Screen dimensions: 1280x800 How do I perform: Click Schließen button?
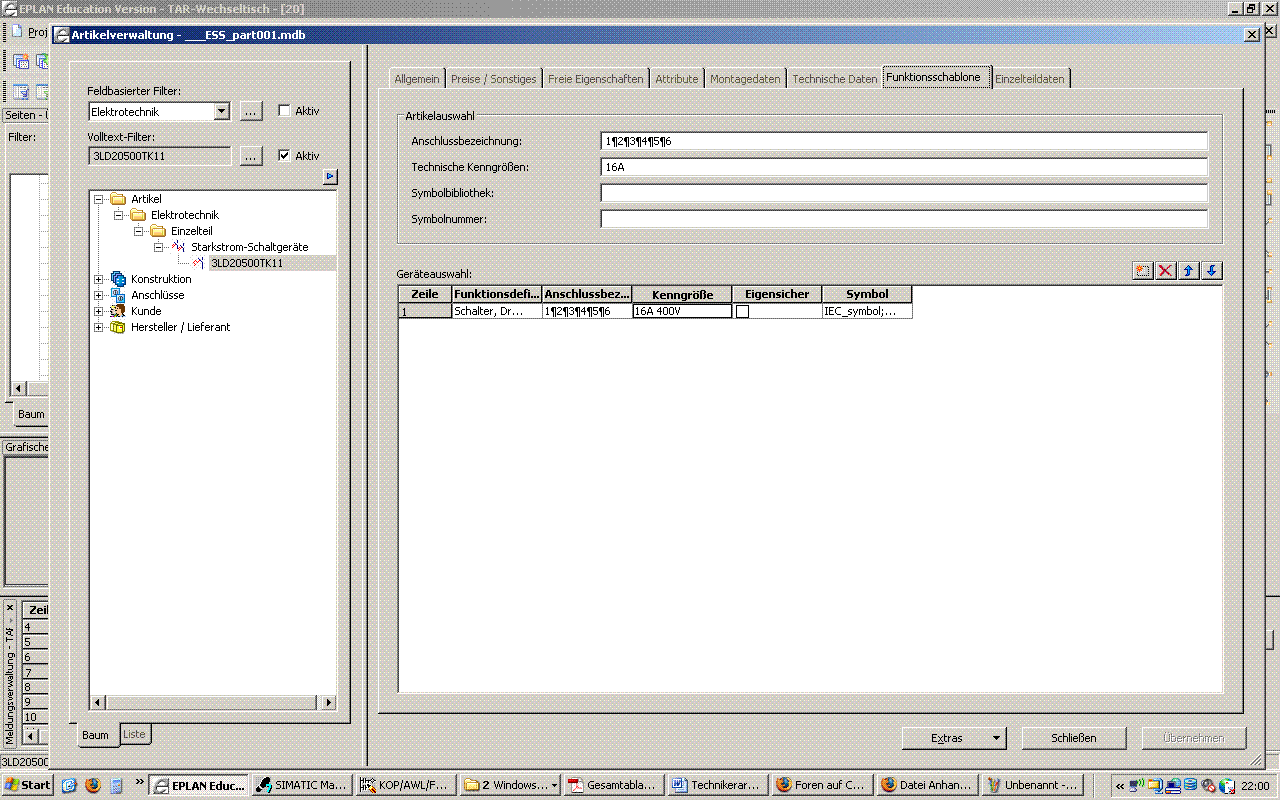(x=1074, y=738)
